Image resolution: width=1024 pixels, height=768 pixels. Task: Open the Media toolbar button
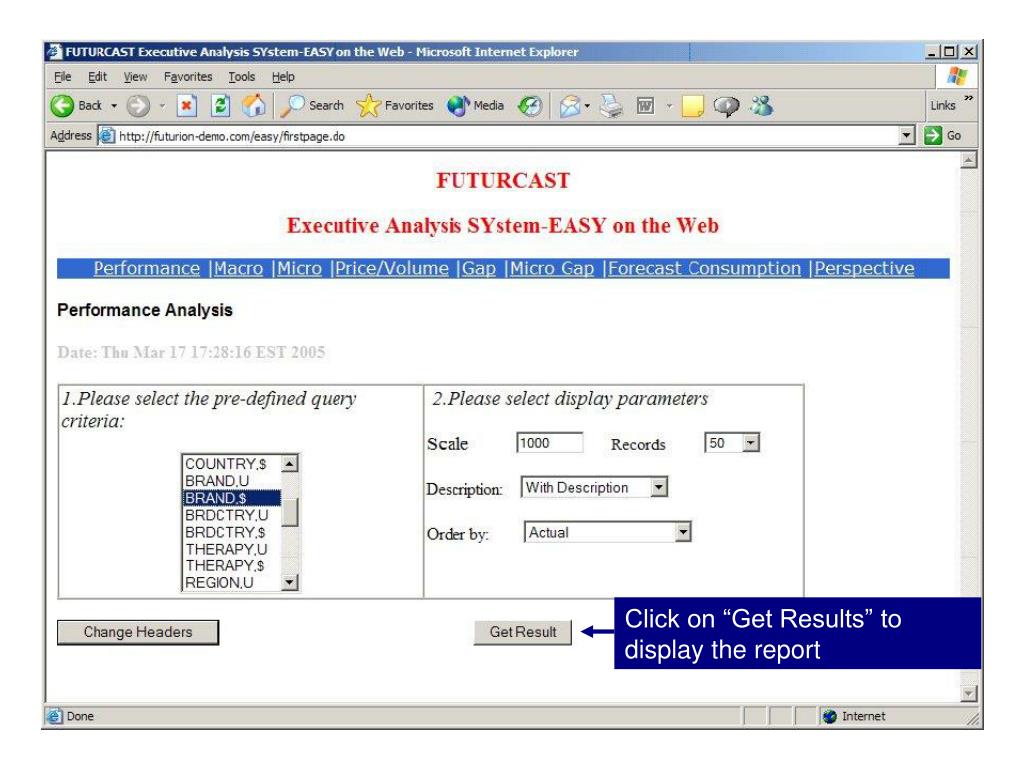[475, 106]
